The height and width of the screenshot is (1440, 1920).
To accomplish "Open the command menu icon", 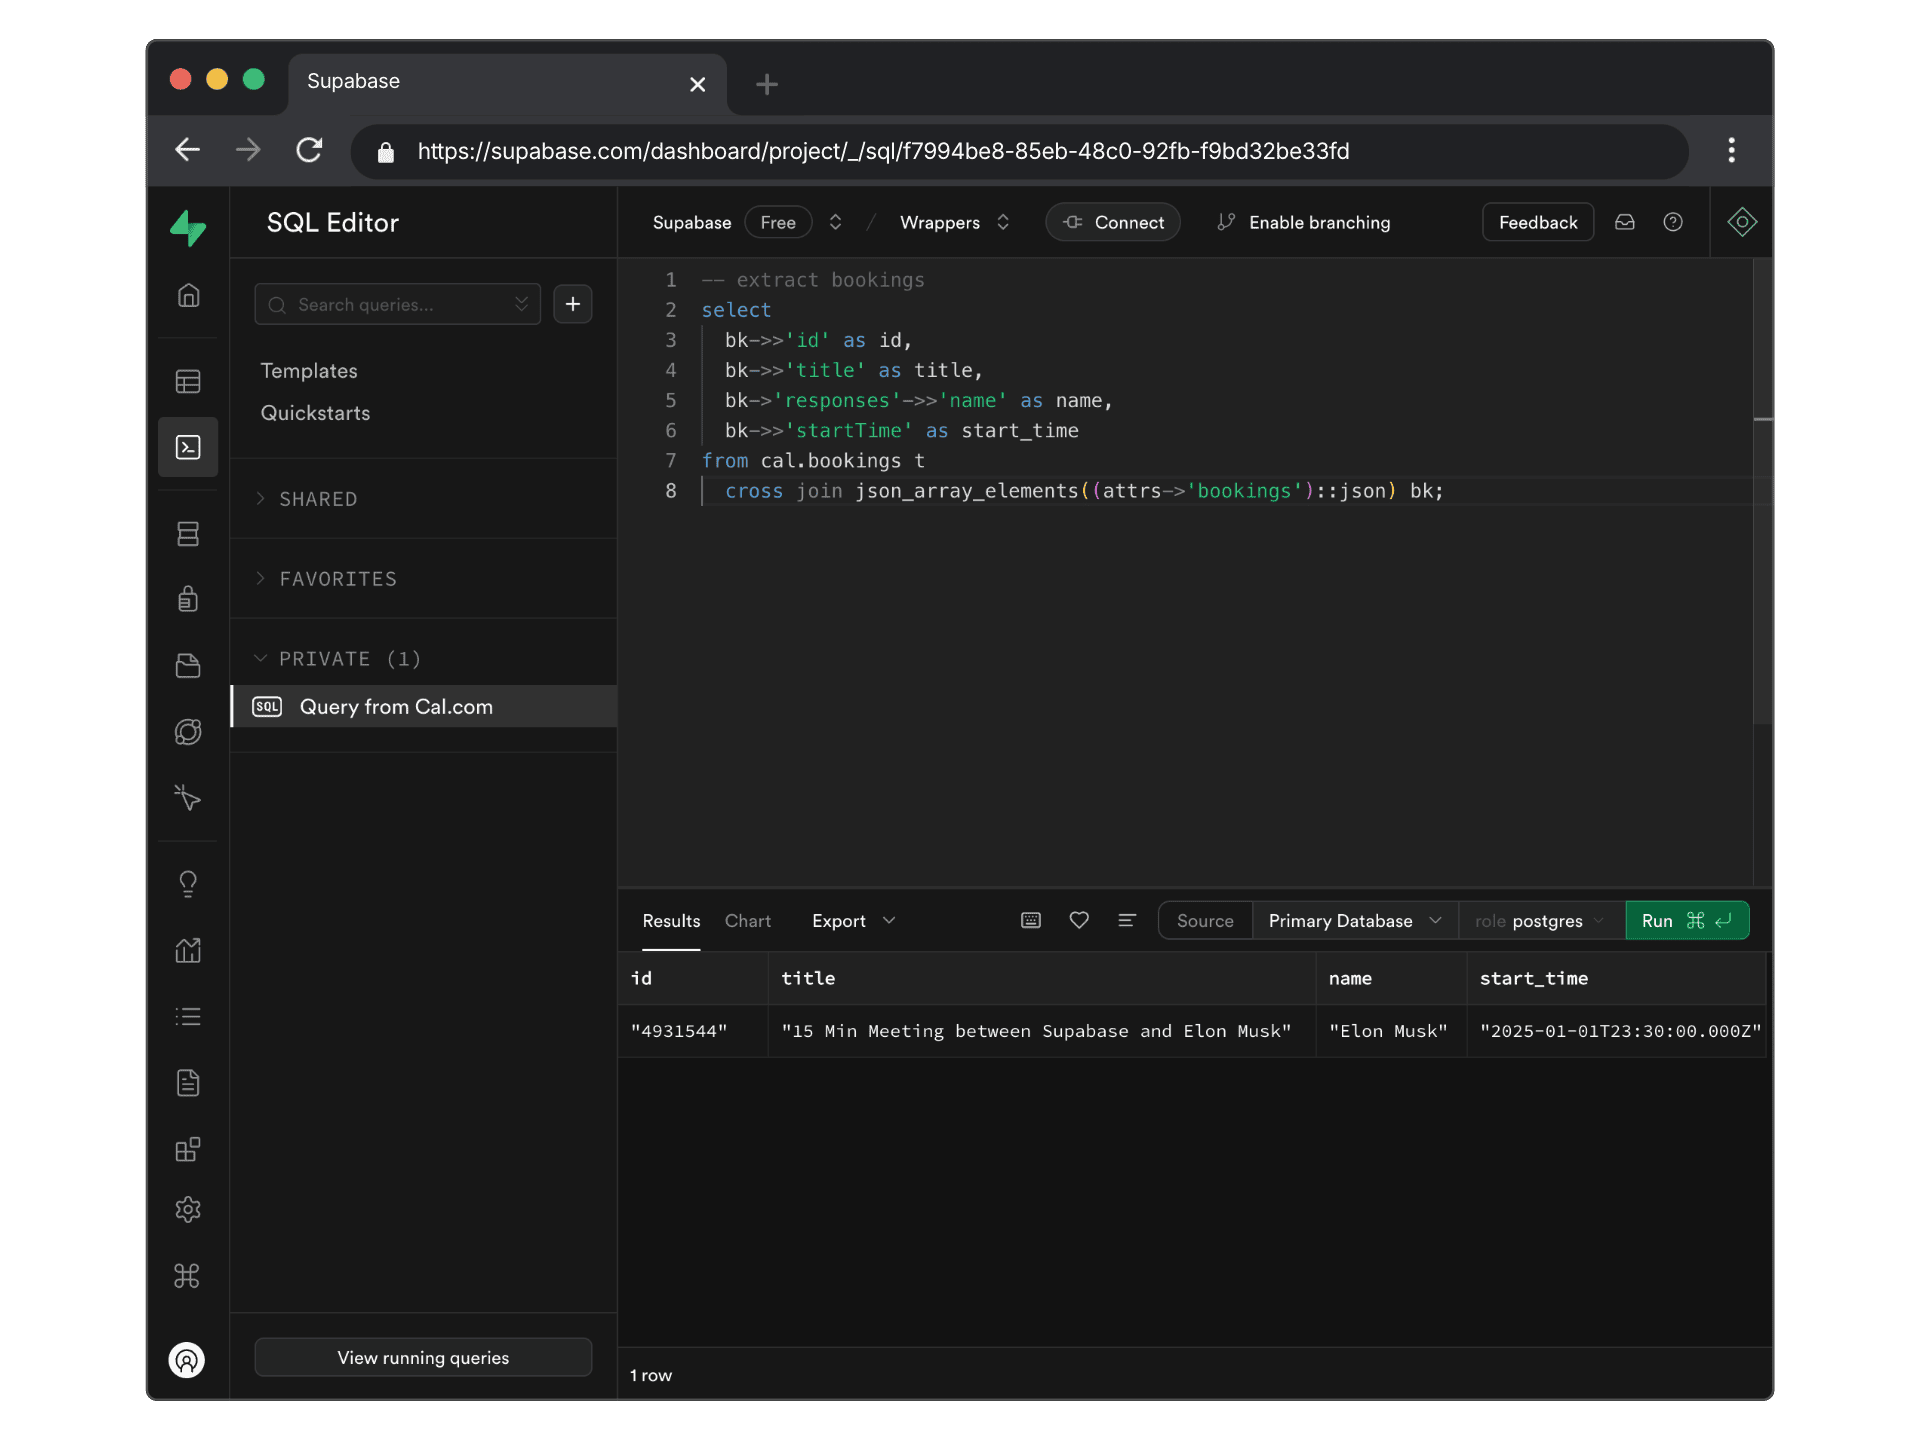I will coord(188,1276).
